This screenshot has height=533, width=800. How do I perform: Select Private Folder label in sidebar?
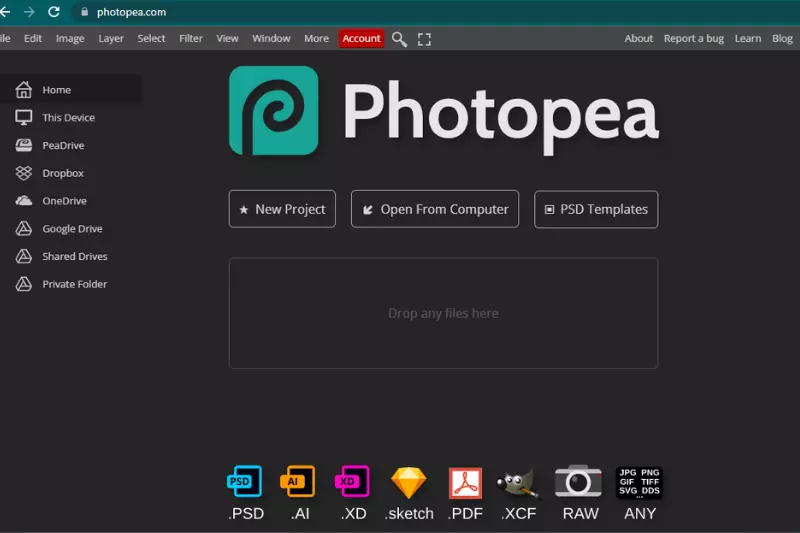point(74,284)
